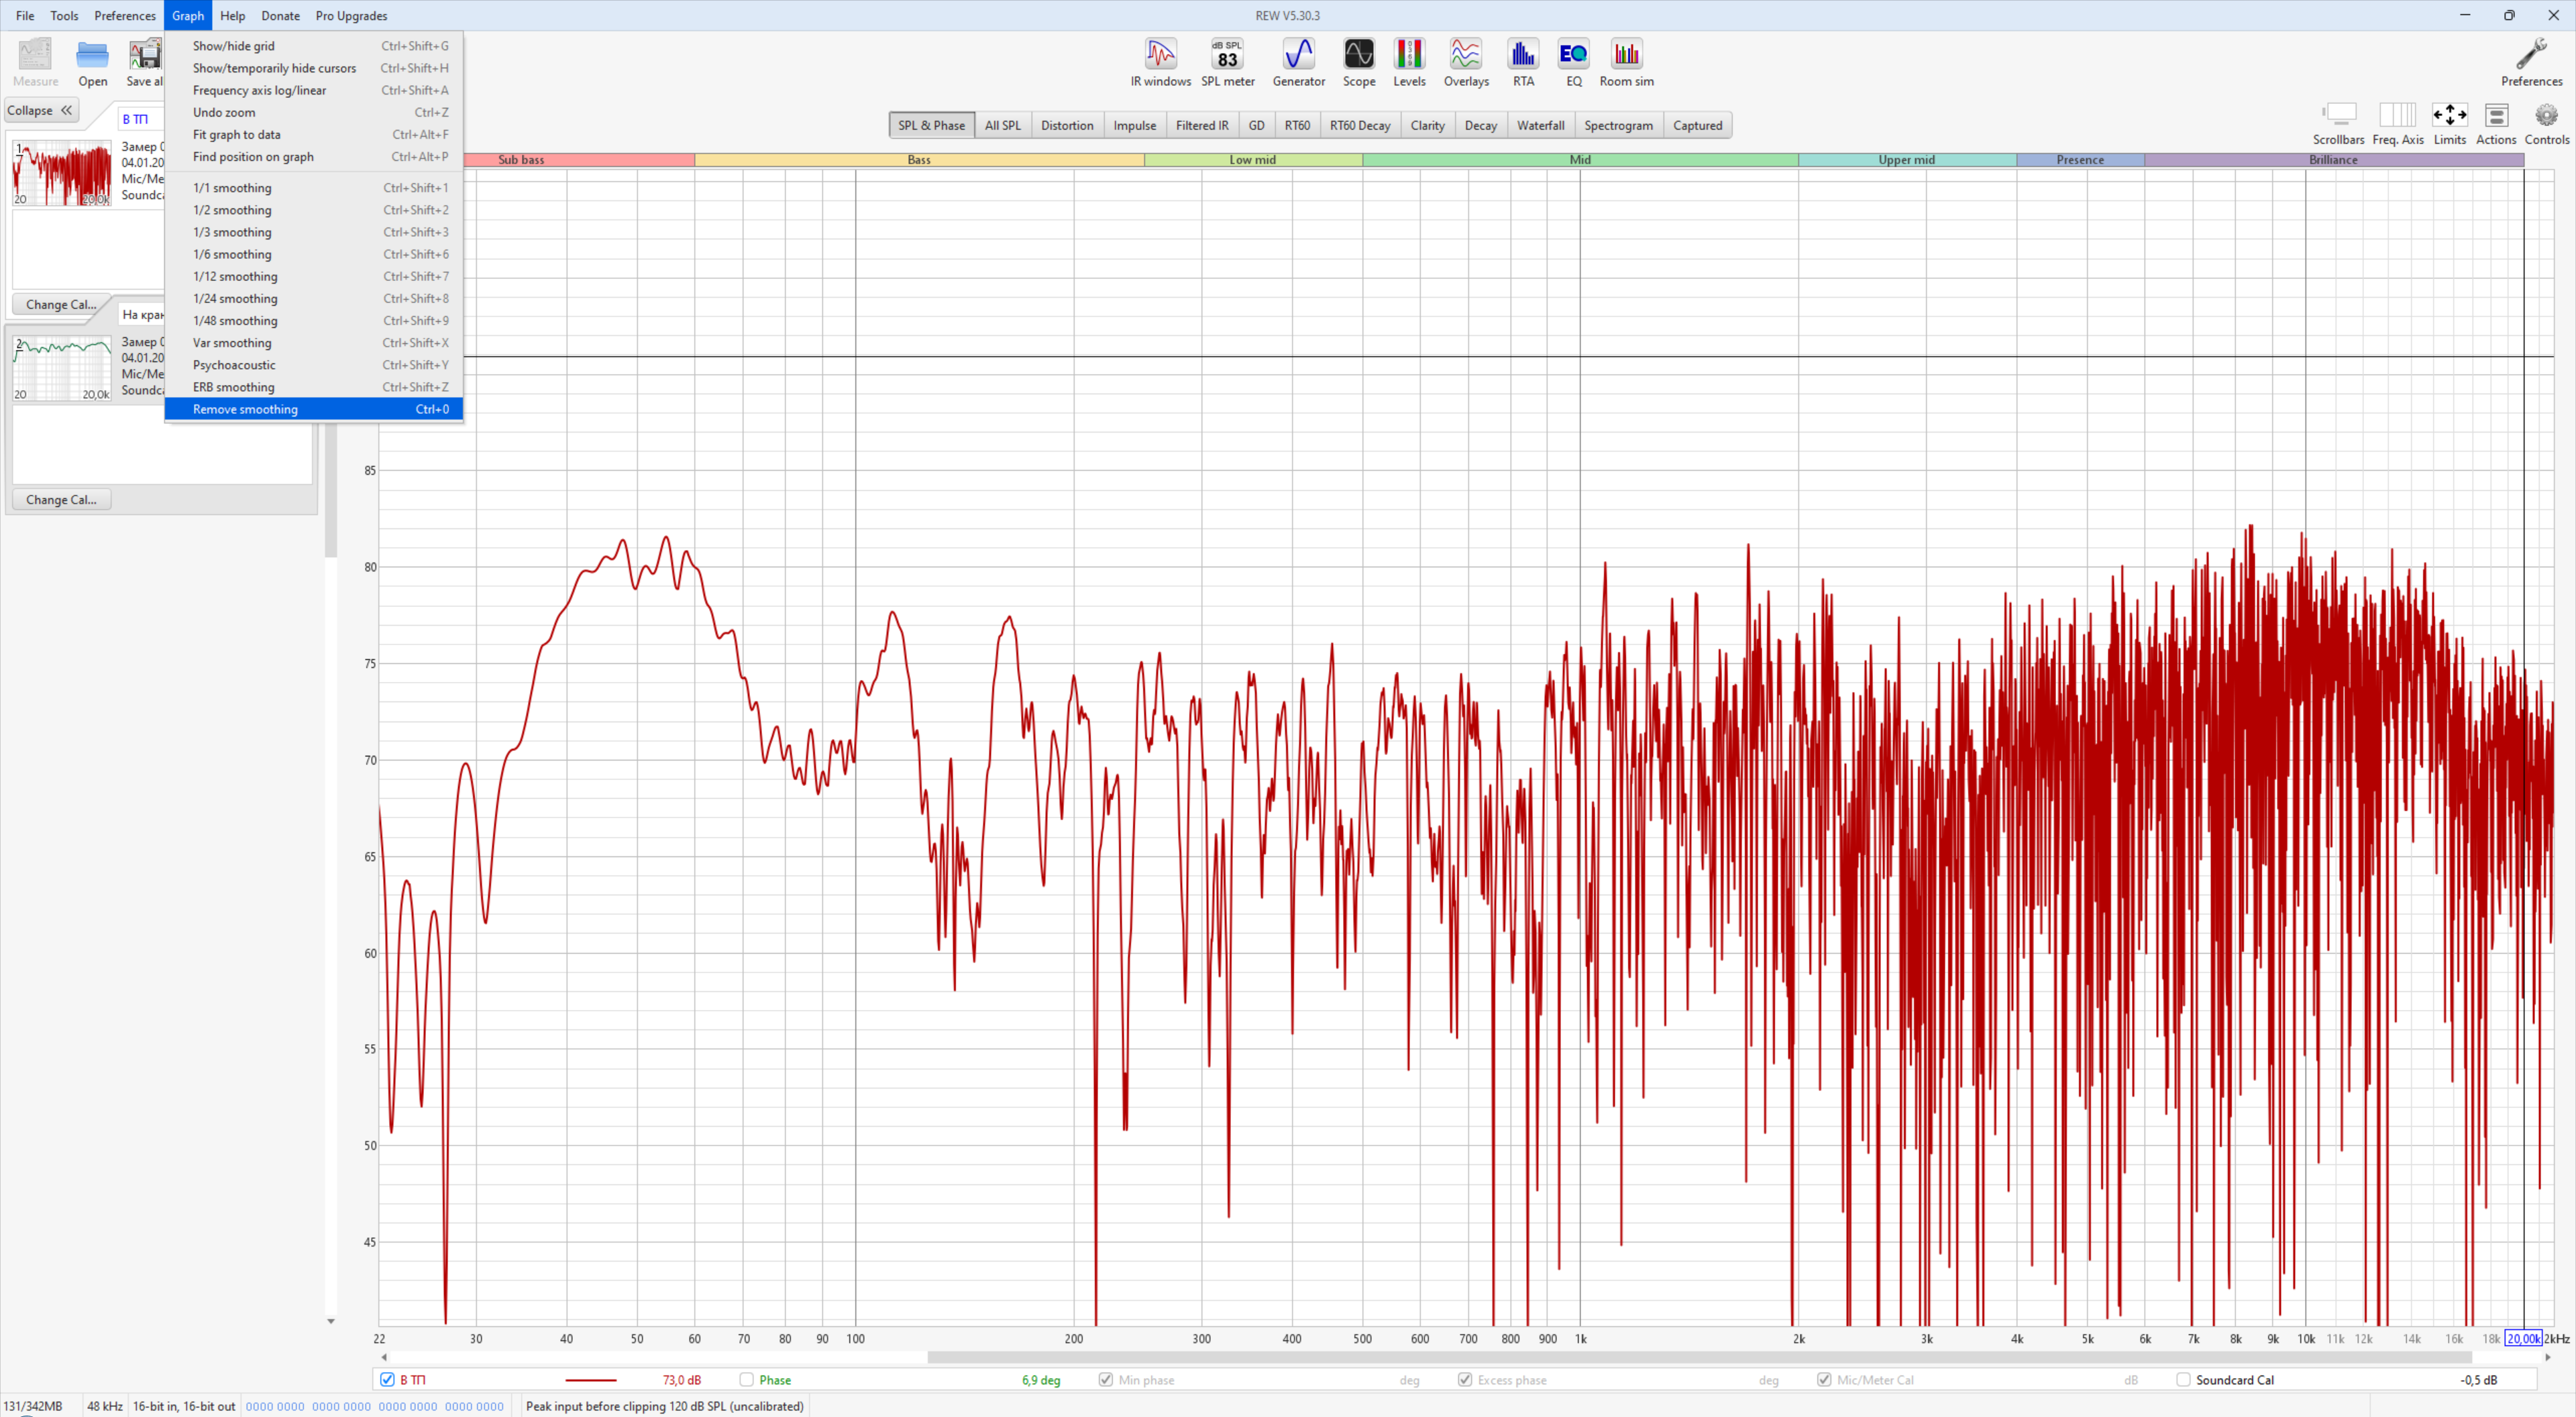Viewport: 2576px width, 1417px height.
Task: Open the Tools menu
Action: [64, 15]
